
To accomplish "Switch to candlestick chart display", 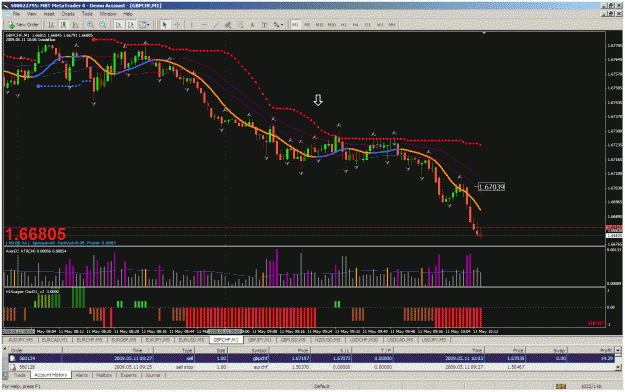I will click(x=63, y=25).
